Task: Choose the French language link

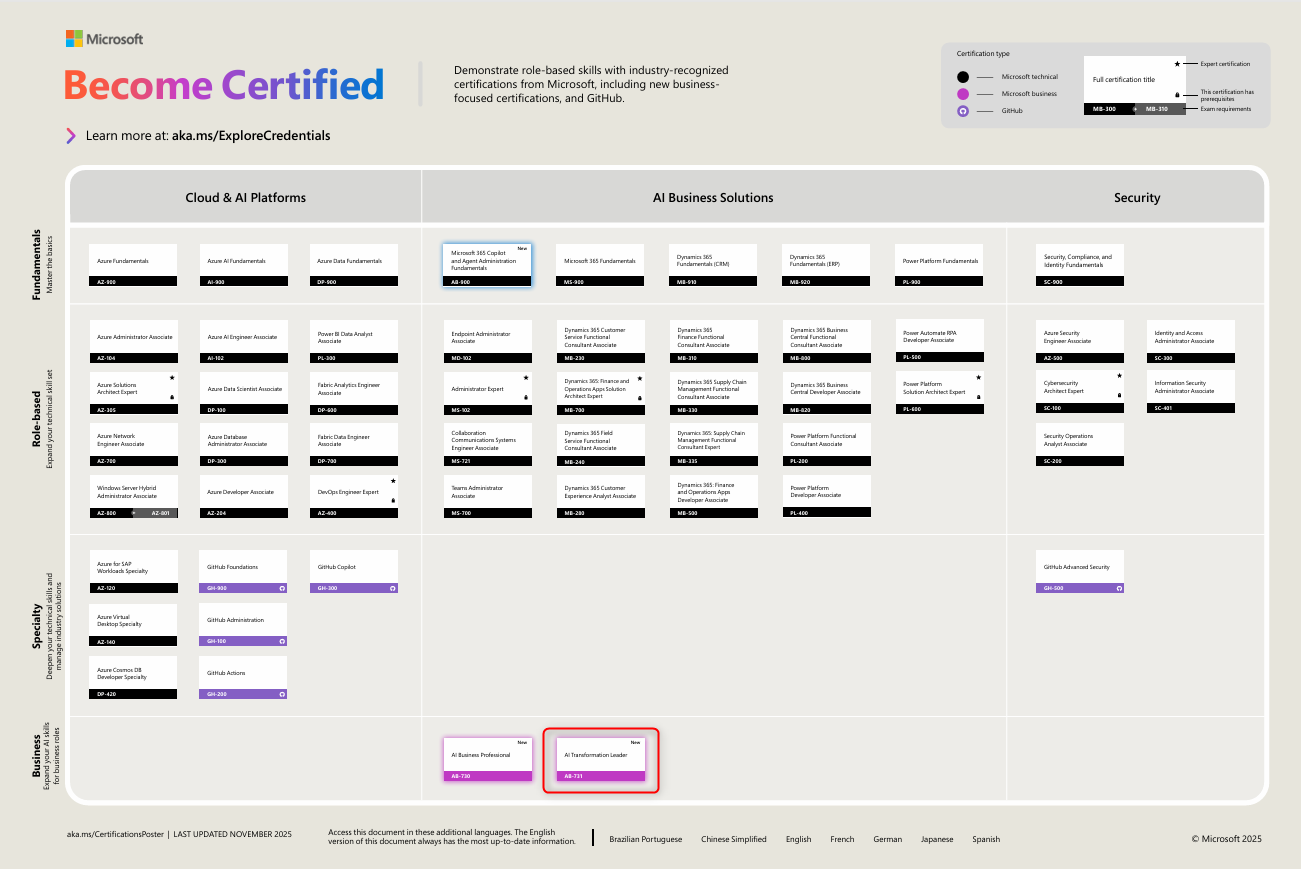Action: tap(842, 839)
